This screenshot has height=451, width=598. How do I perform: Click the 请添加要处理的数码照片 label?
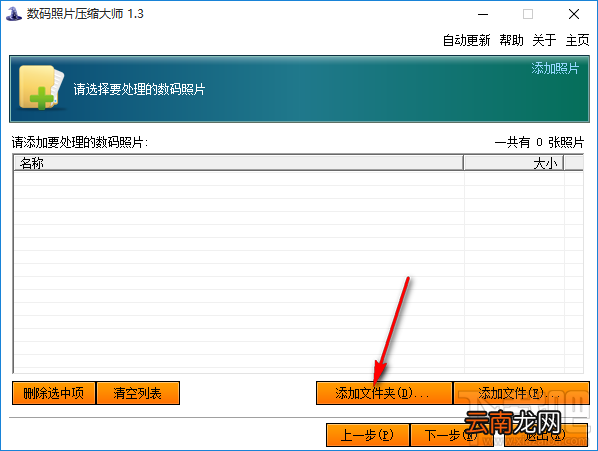click(80, 142)
